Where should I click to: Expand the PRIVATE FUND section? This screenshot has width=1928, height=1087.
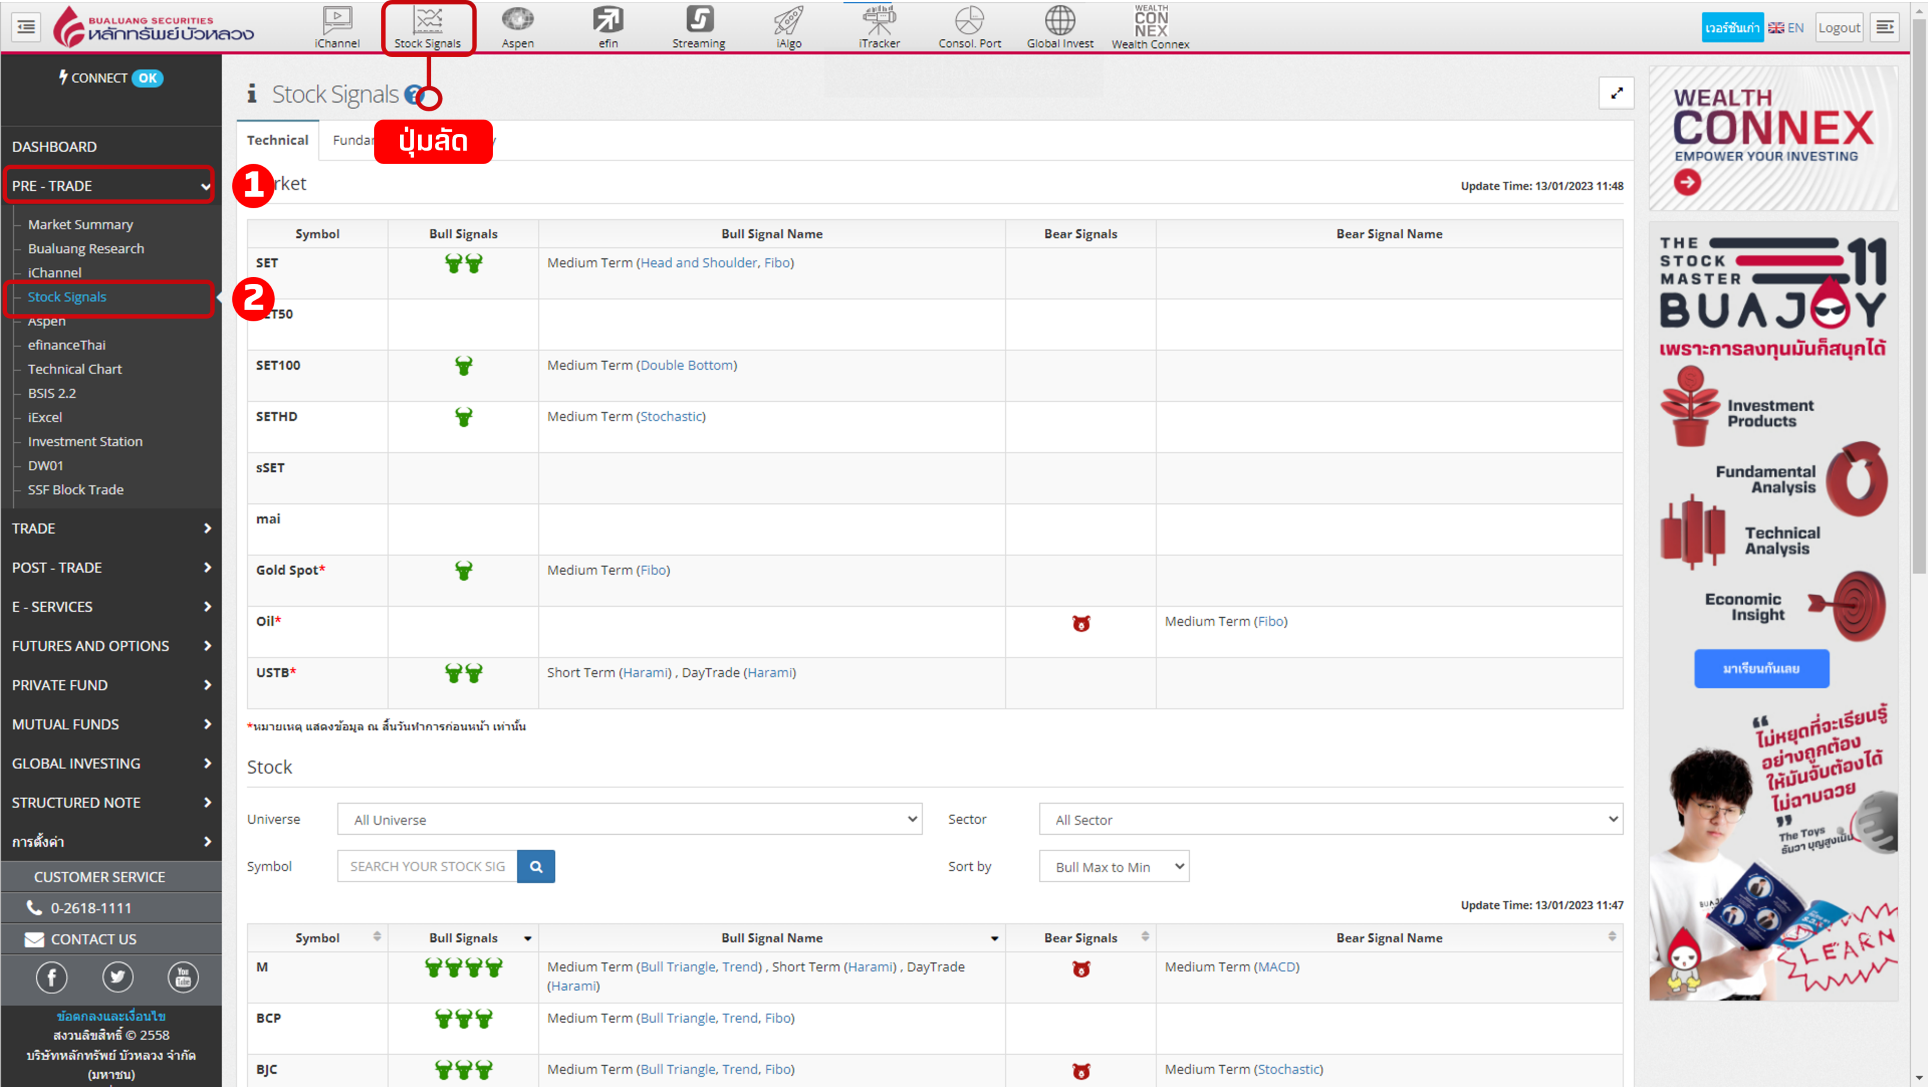click(x=110, y=685)
